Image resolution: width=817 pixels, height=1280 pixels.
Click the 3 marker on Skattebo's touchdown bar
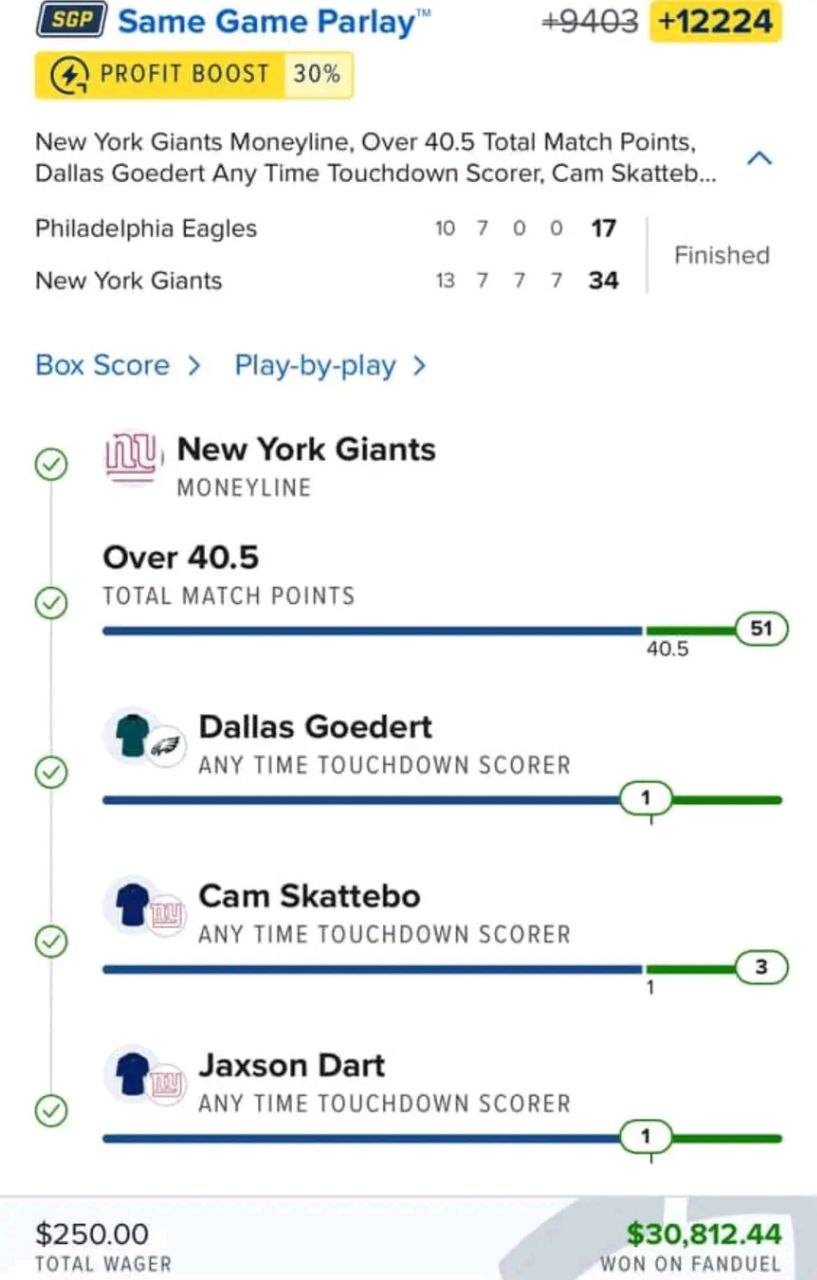point(762,967)
